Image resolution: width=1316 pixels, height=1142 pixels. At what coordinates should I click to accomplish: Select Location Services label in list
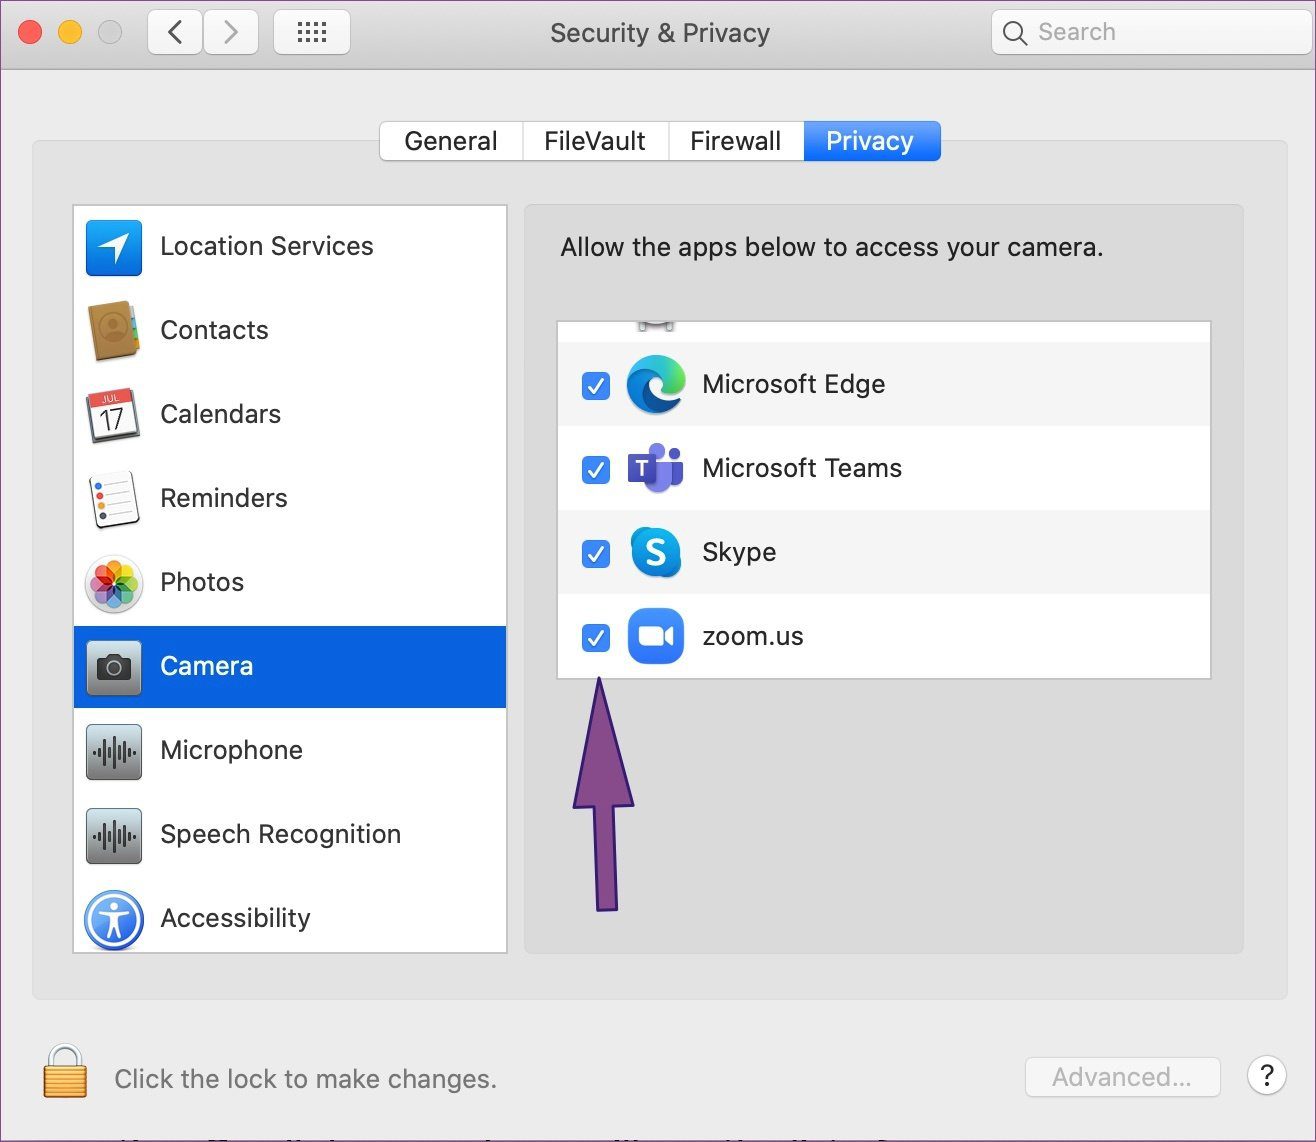(x=267, y=246)
